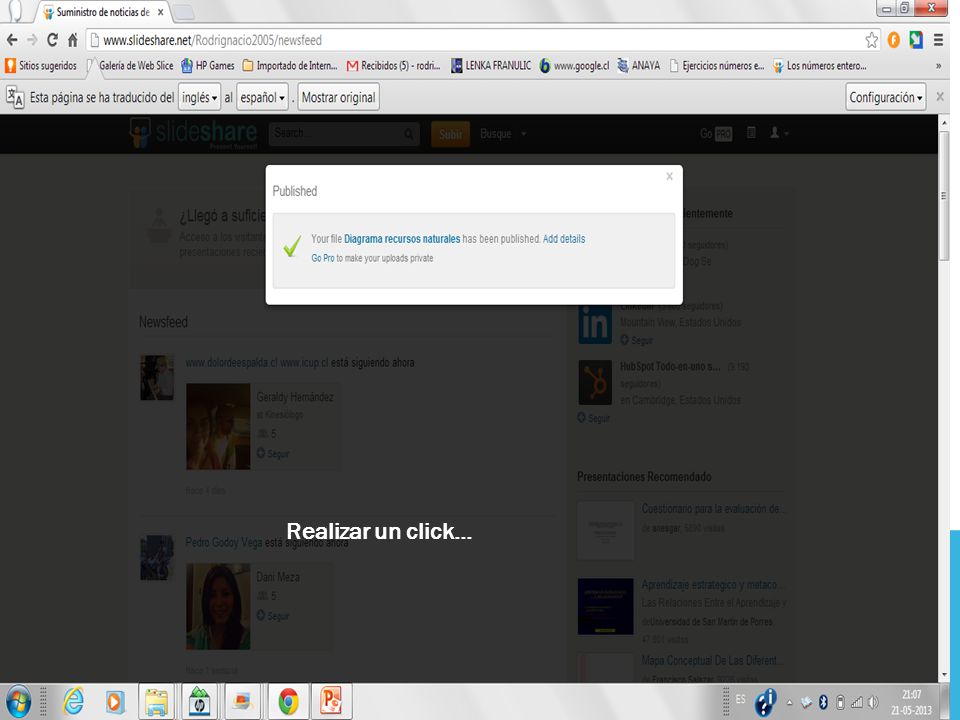Click the orange extension icon beside the star
This screenshot has height=720, width=960.
(x=893, y=40)
